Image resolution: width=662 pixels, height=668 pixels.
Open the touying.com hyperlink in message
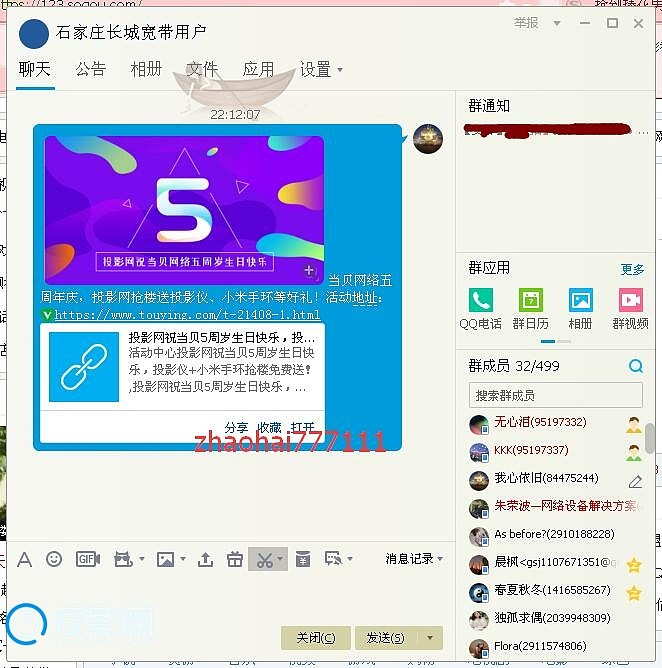pos(187,315)
